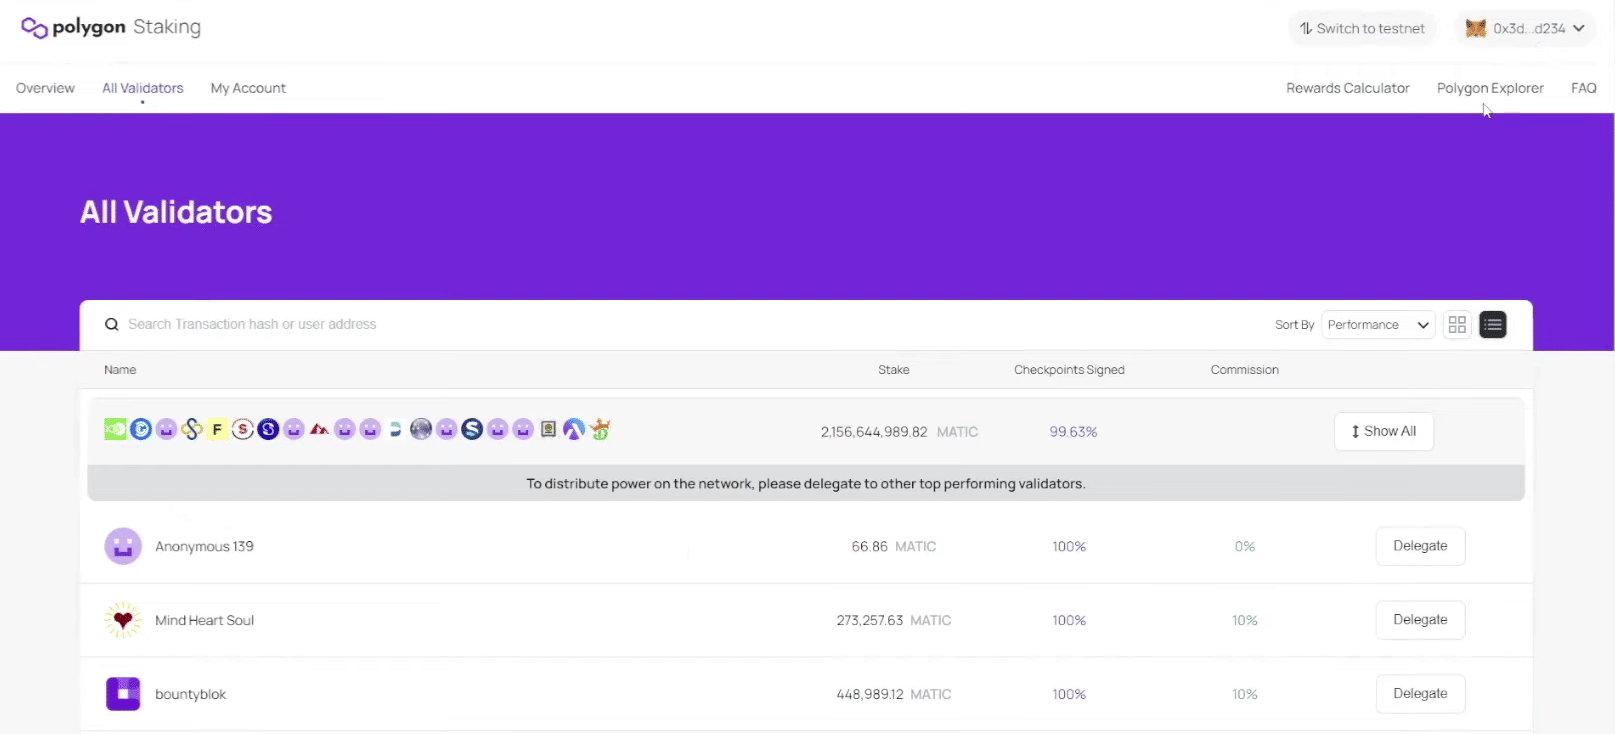The image size is (1615, 734).
Task: Click the red mountain validator icon
Action: pos(319,430)
